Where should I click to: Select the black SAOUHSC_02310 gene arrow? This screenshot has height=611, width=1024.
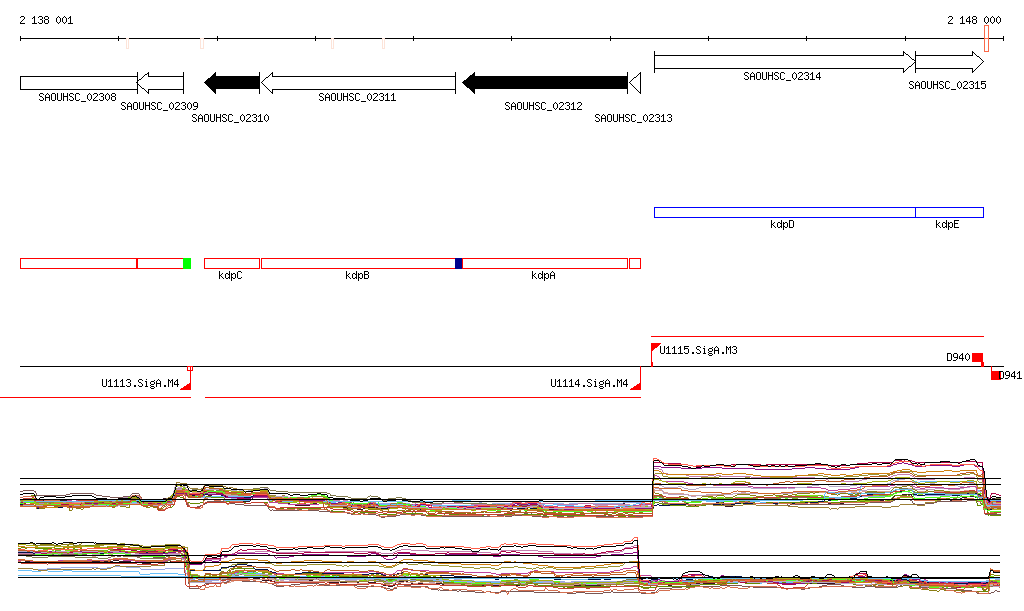click(x=232, y=83)
